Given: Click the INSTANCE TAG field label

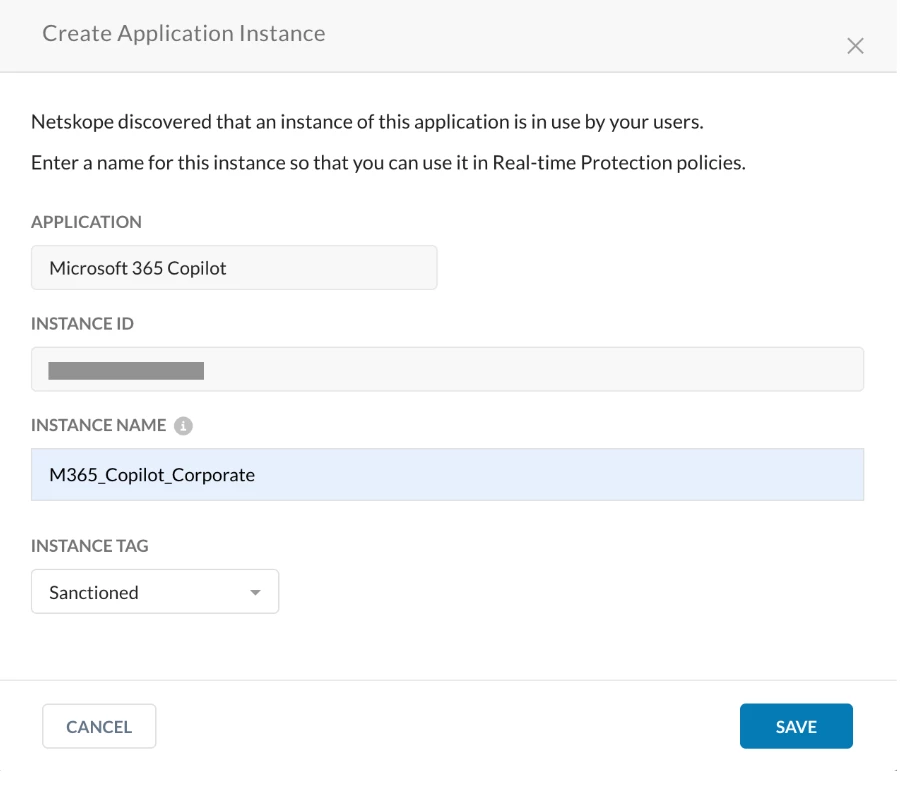Looking at the screenshot, I should click(x=90, y=546).
